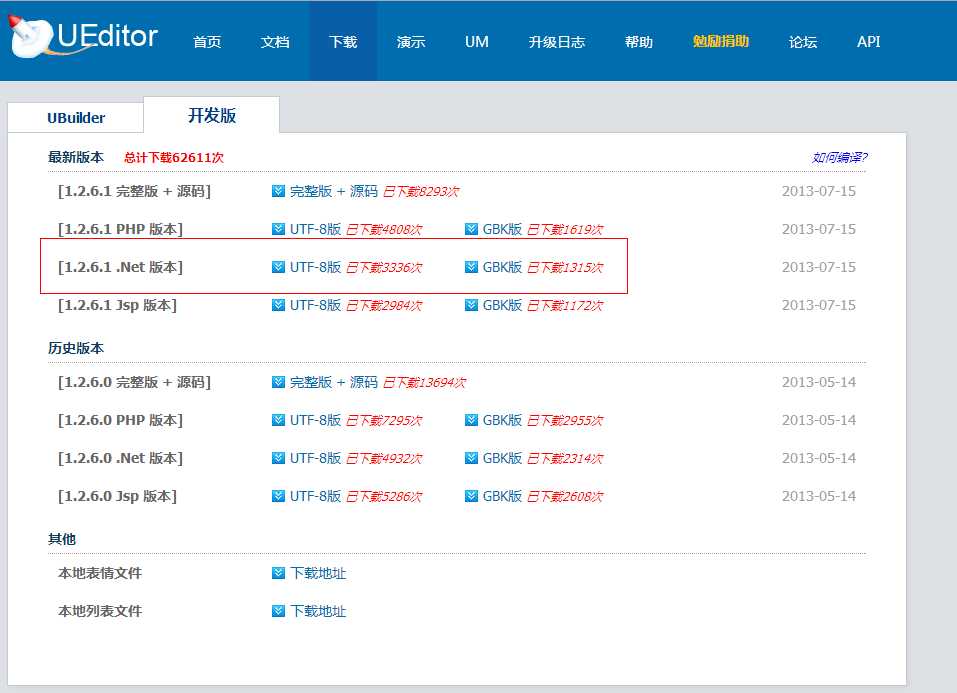Click download icon for 1.2.6.0 Jsp UTF-8版
957x693 pixels.
[x=278, y=496]
